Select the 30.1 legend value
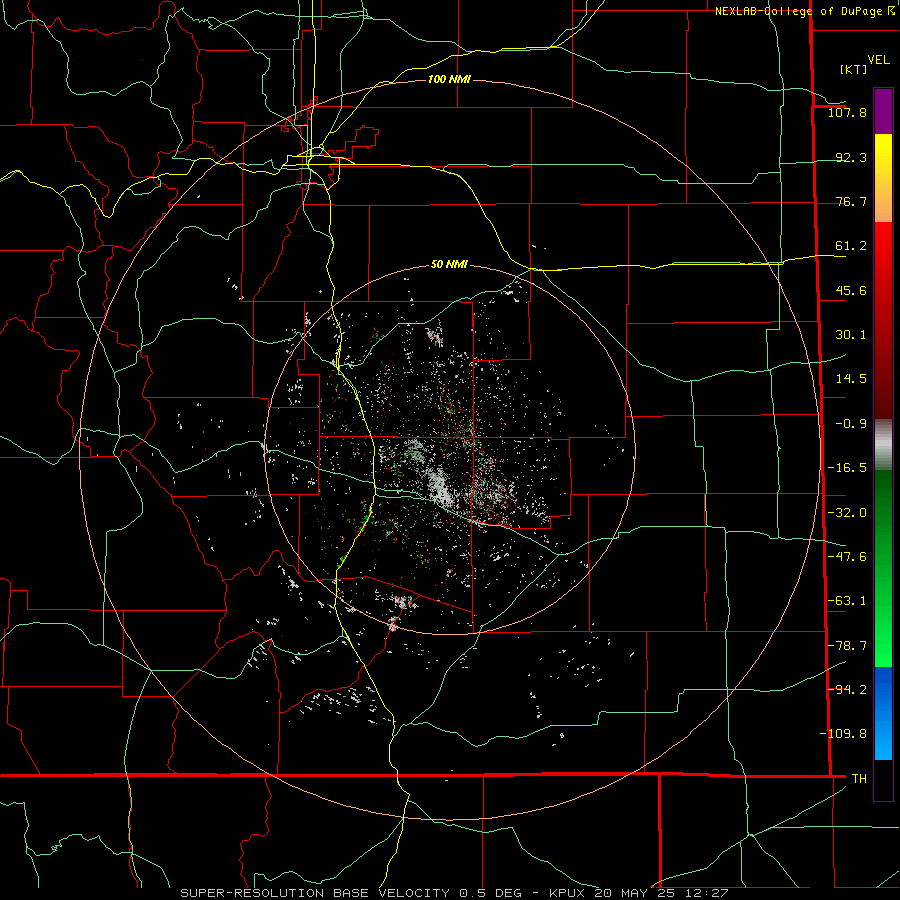 (x=851, y=335)
